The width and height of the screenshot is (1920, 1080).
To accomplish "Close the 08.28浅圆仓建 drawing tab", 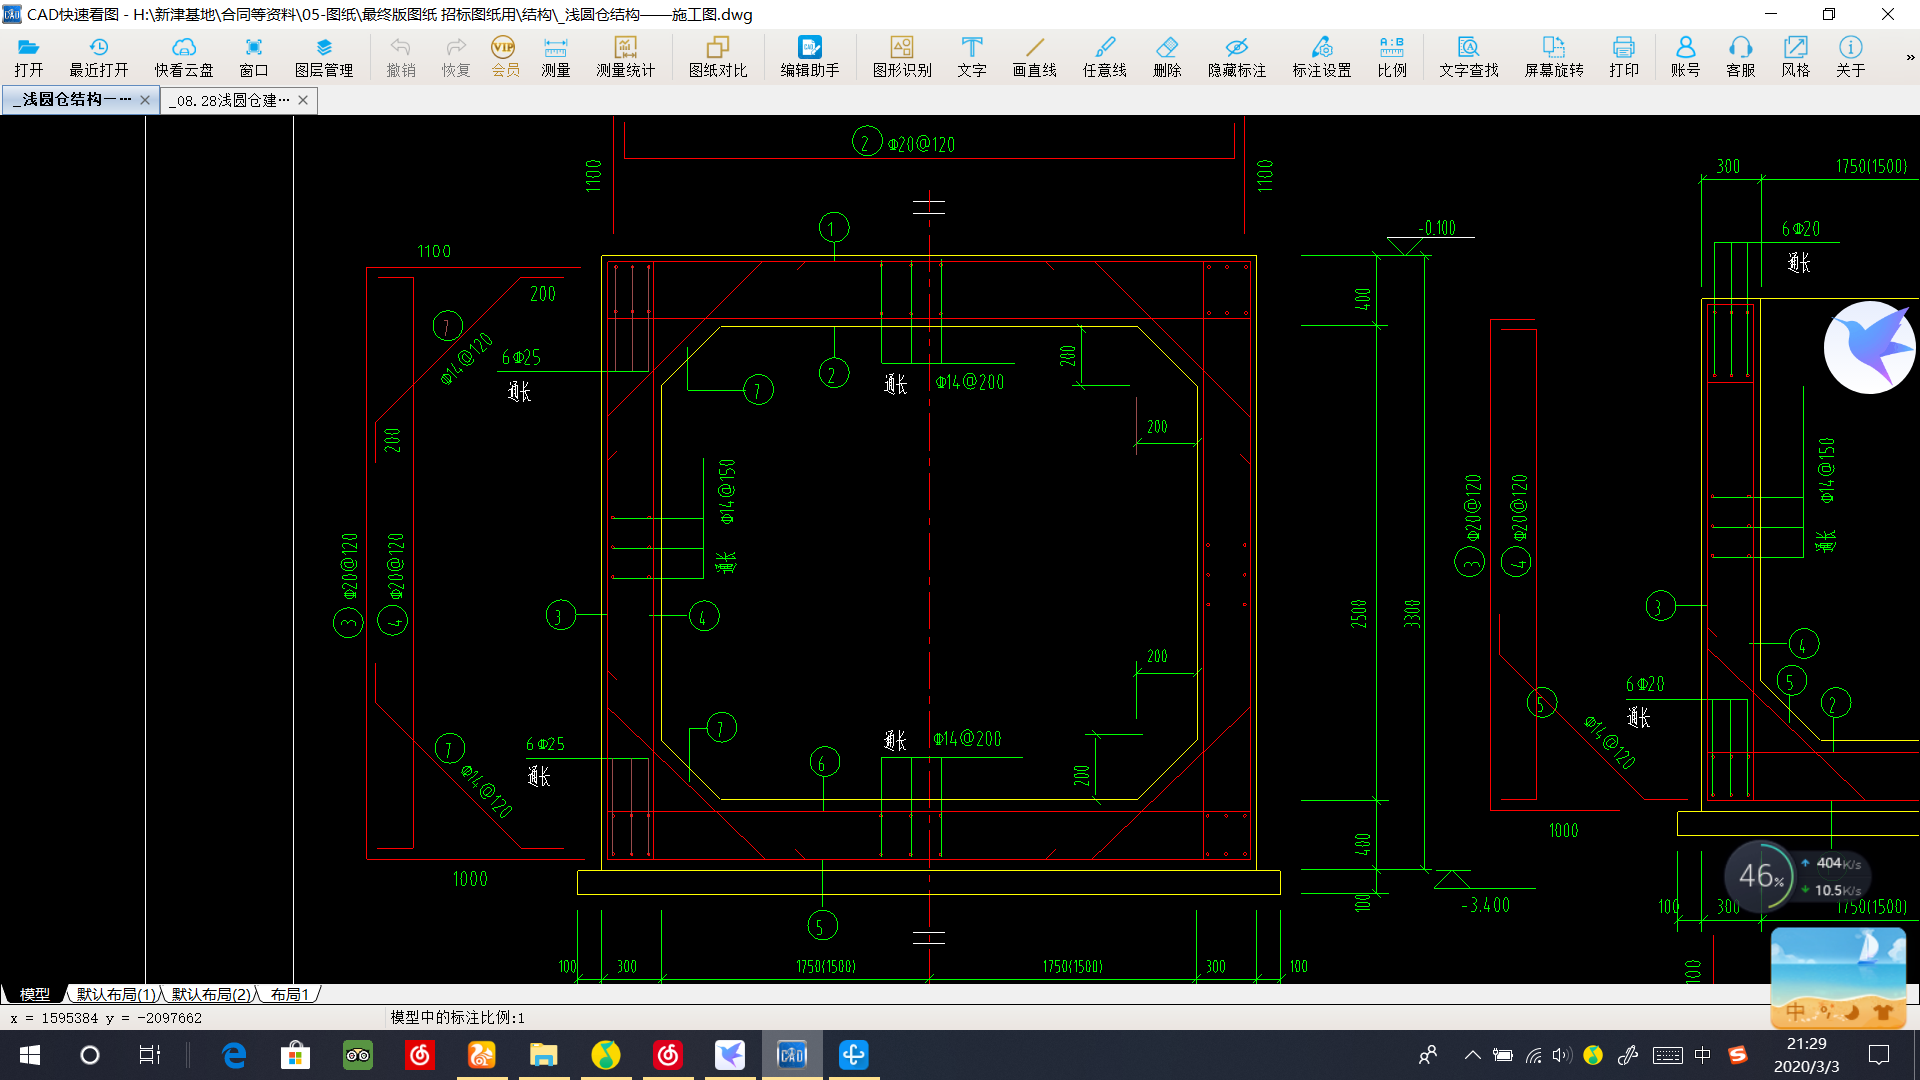I will (303, 100).
